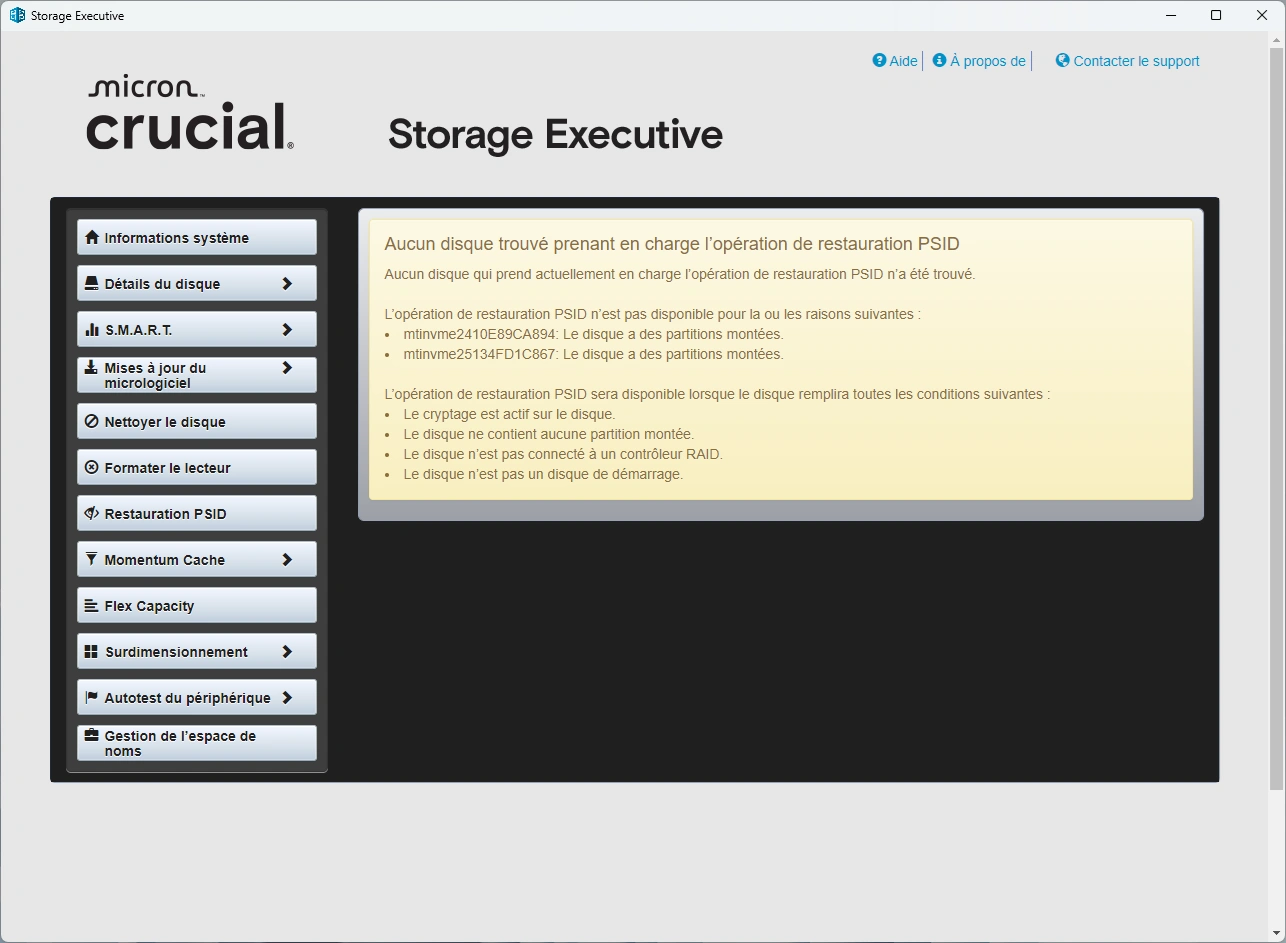Click the line Le cryptage est actif sur le disque
The height and width of the screenshot is (943, 1286).
509,414
